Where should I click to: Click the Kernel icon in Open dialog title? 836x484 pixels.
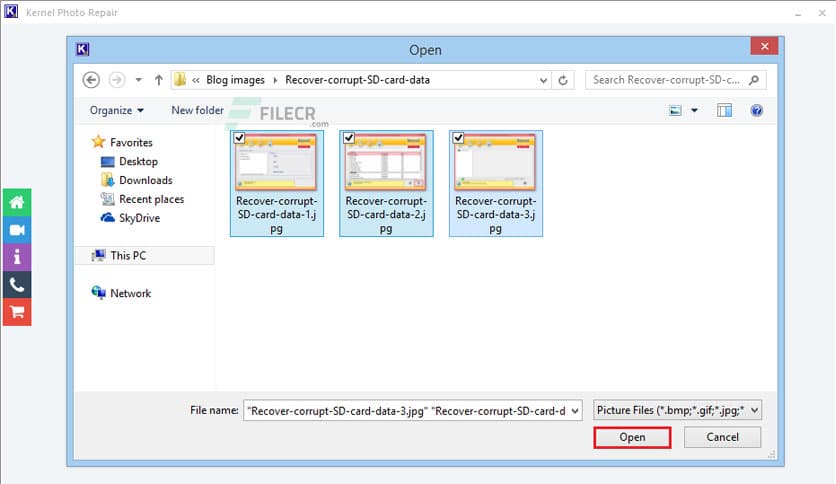82,49
